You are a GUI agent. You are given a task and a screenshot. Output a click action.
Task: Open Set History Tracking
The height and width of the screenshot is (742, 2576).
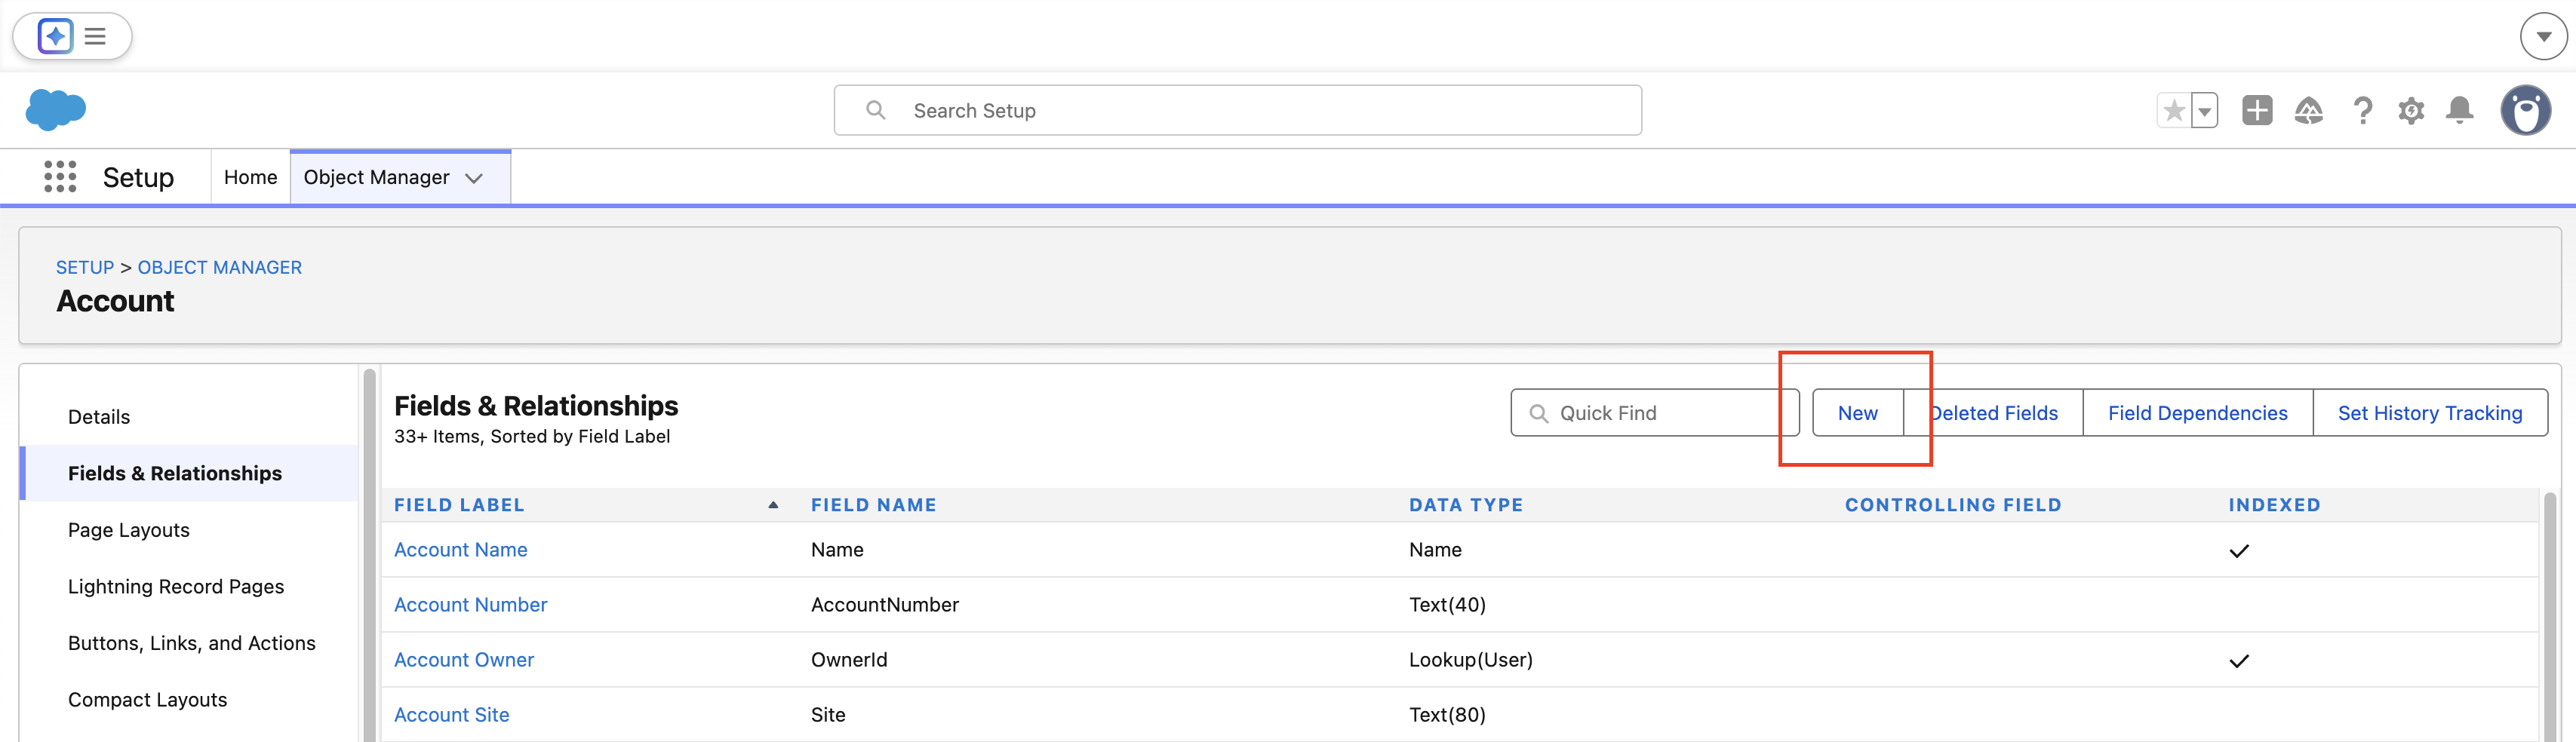coord(2429,413)
